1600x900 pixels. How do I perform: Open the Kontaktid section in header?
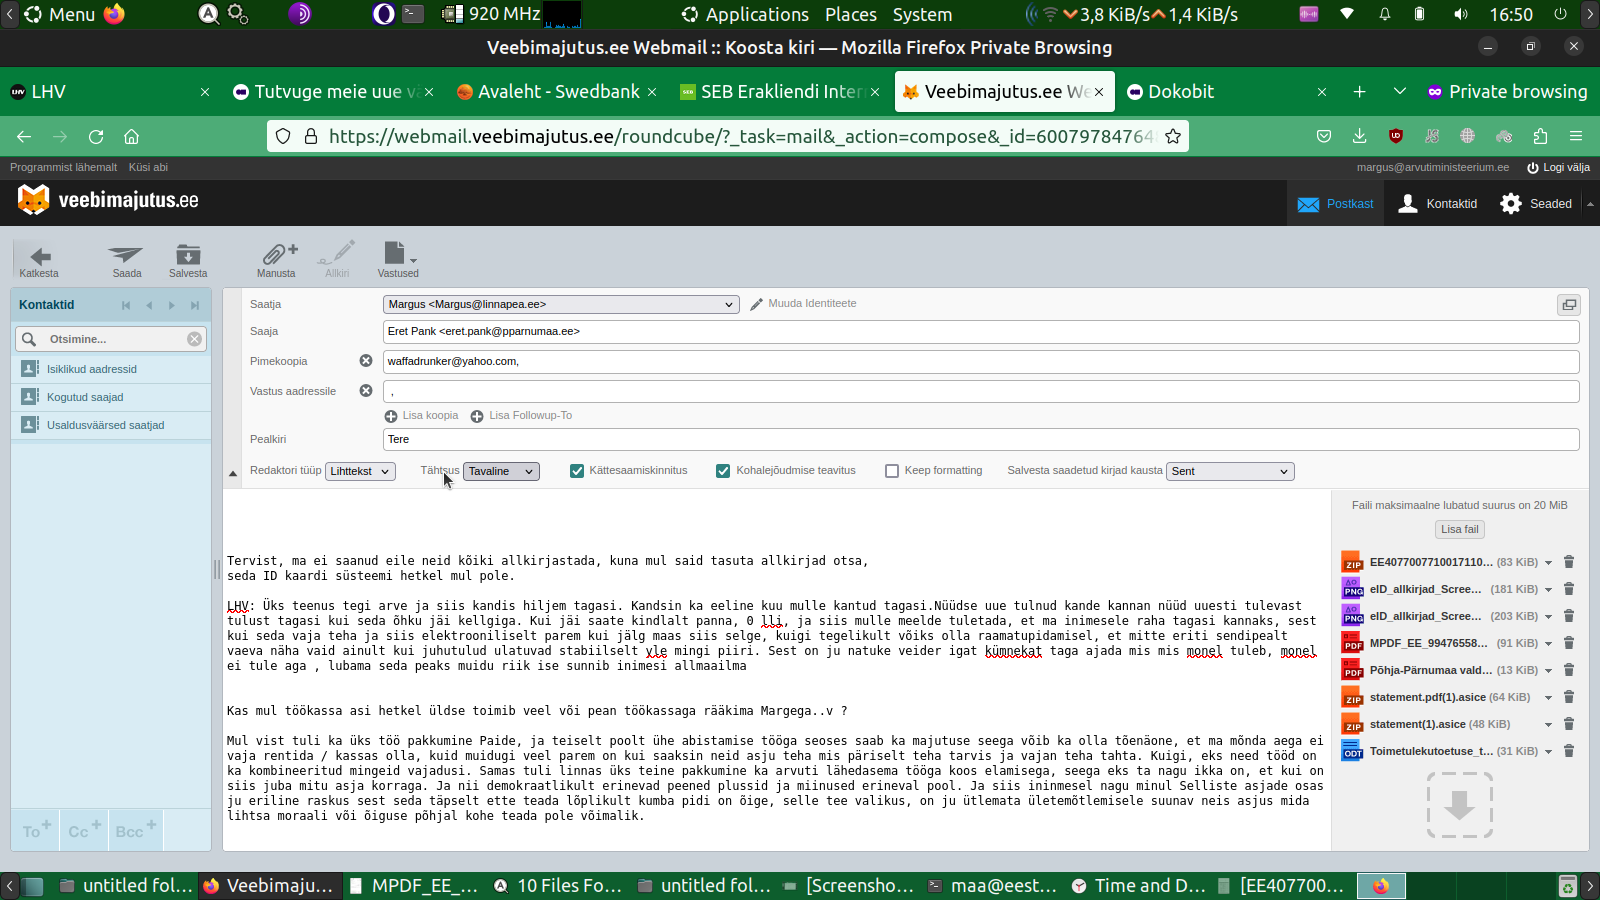pyautogui.click(x=1437, y=204)
